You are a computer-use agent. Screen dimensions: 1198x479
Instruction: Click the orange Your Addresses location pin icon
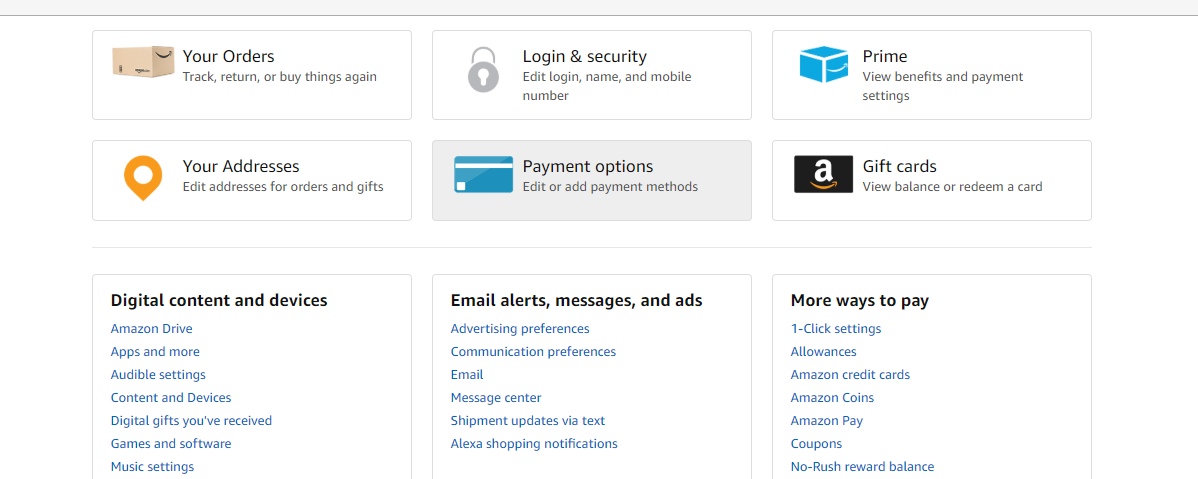[143, 177]
